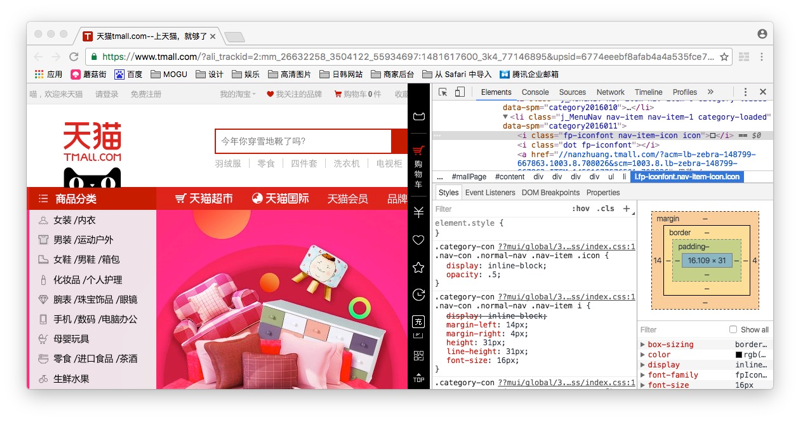Click the coupon ticket icon atop black sidebar
This screenshot has height=421, width=800.
click(x=418, y=117)
